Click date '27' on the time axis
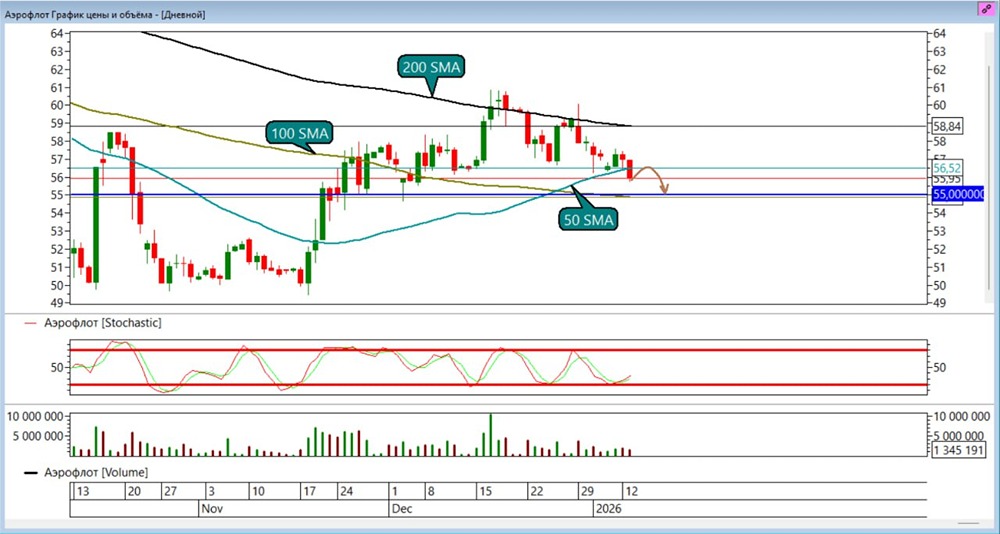The height and width of the screenshot is (534, 1000). (169, 492)
